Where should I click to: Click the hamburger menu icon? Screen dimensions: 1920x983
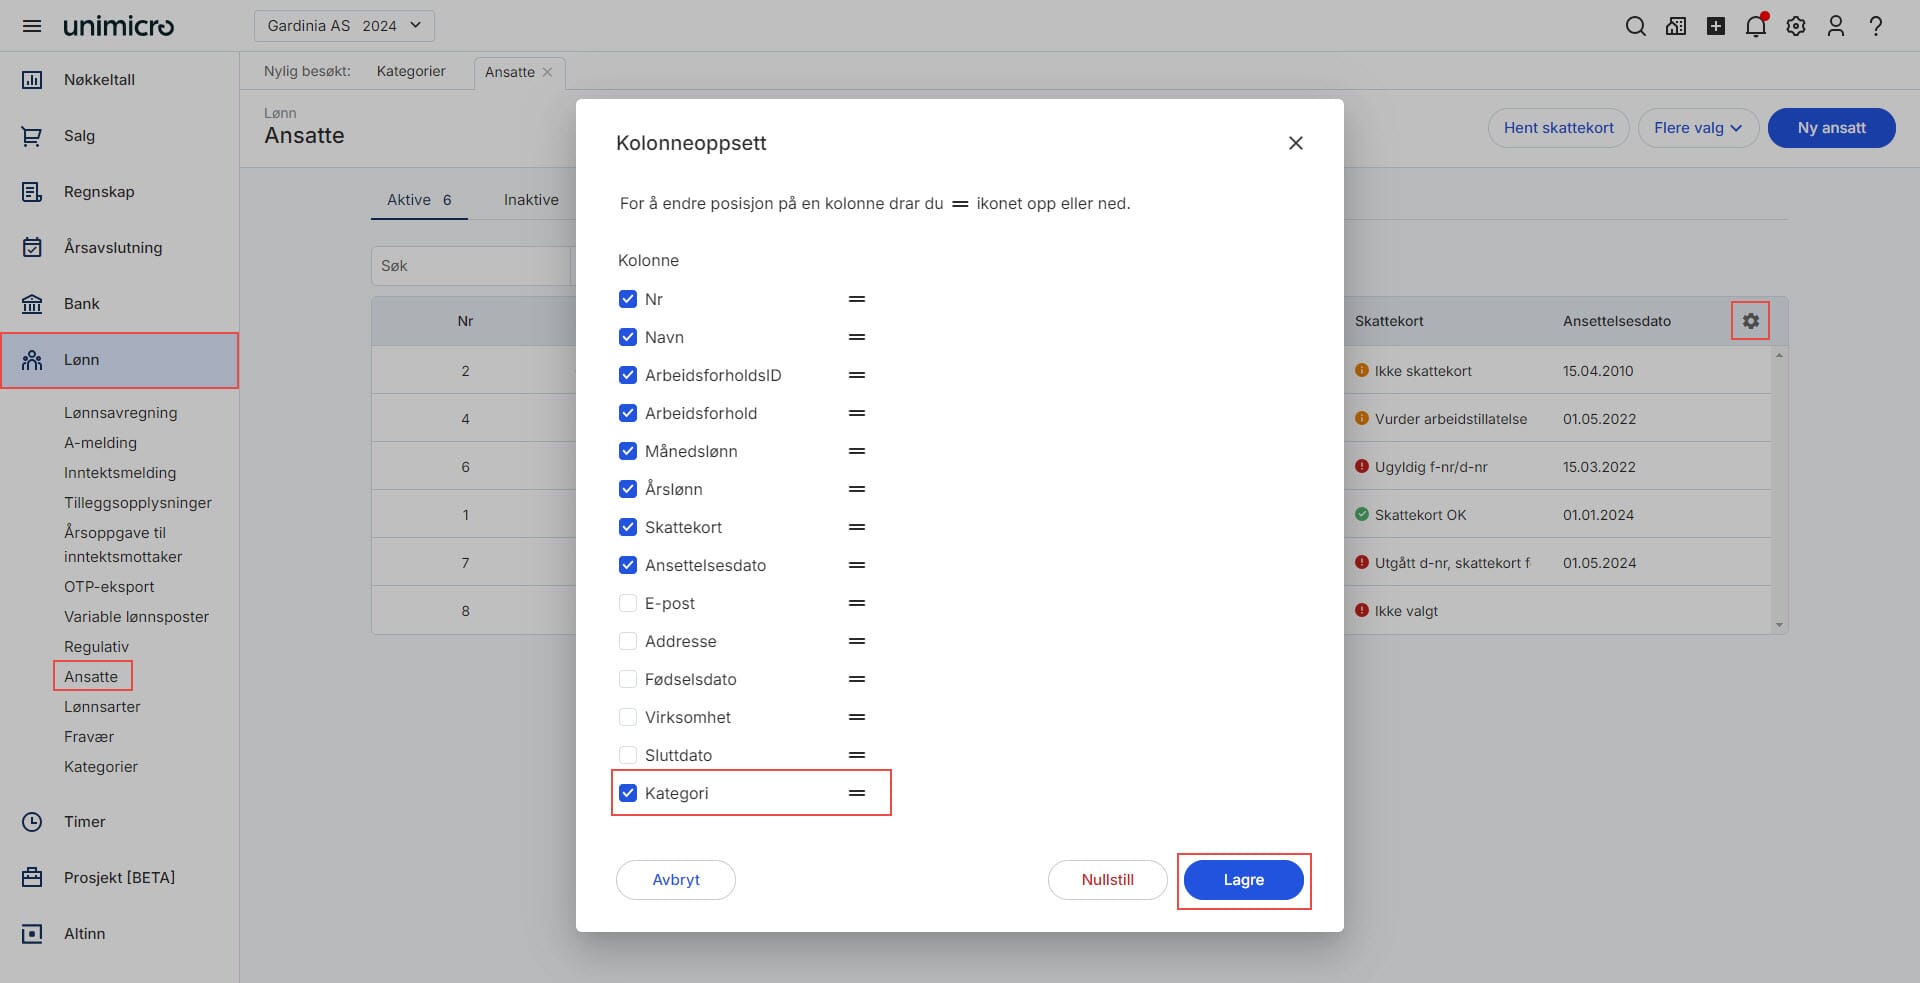tap(32, 26)
